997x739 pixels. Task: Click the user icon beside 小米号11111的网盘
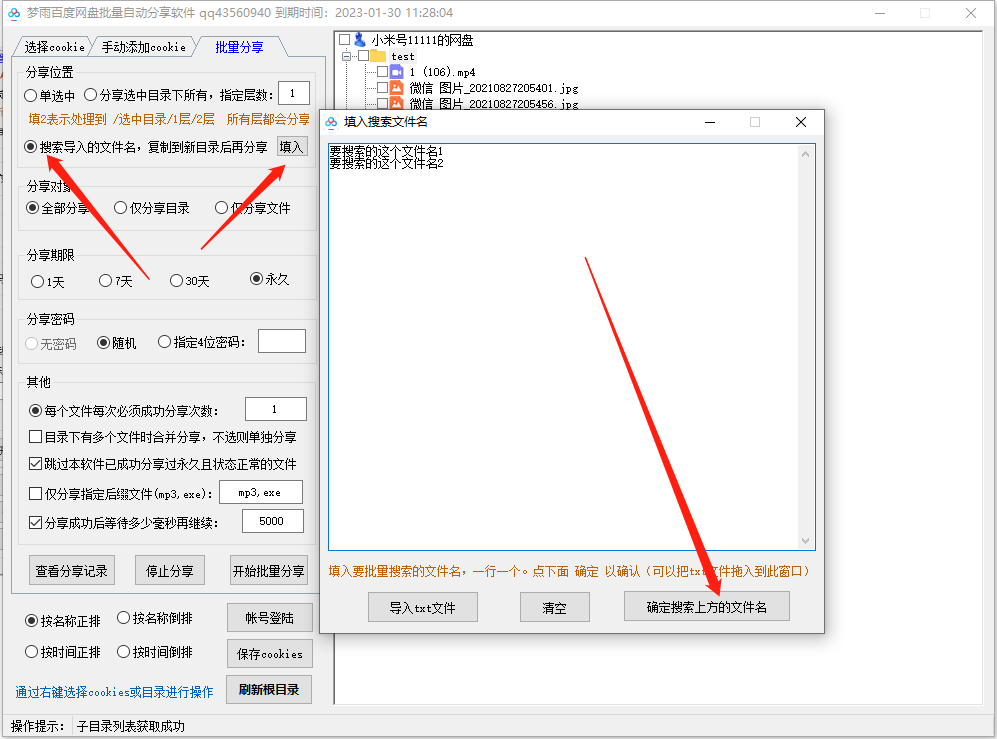(359, 40)
